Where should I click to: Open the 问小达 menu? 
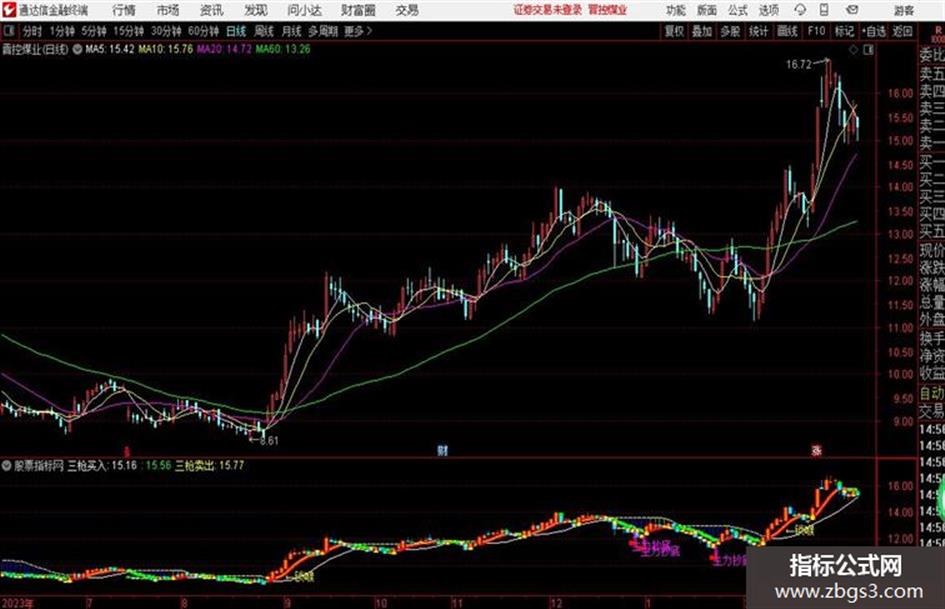pos(304,10)
